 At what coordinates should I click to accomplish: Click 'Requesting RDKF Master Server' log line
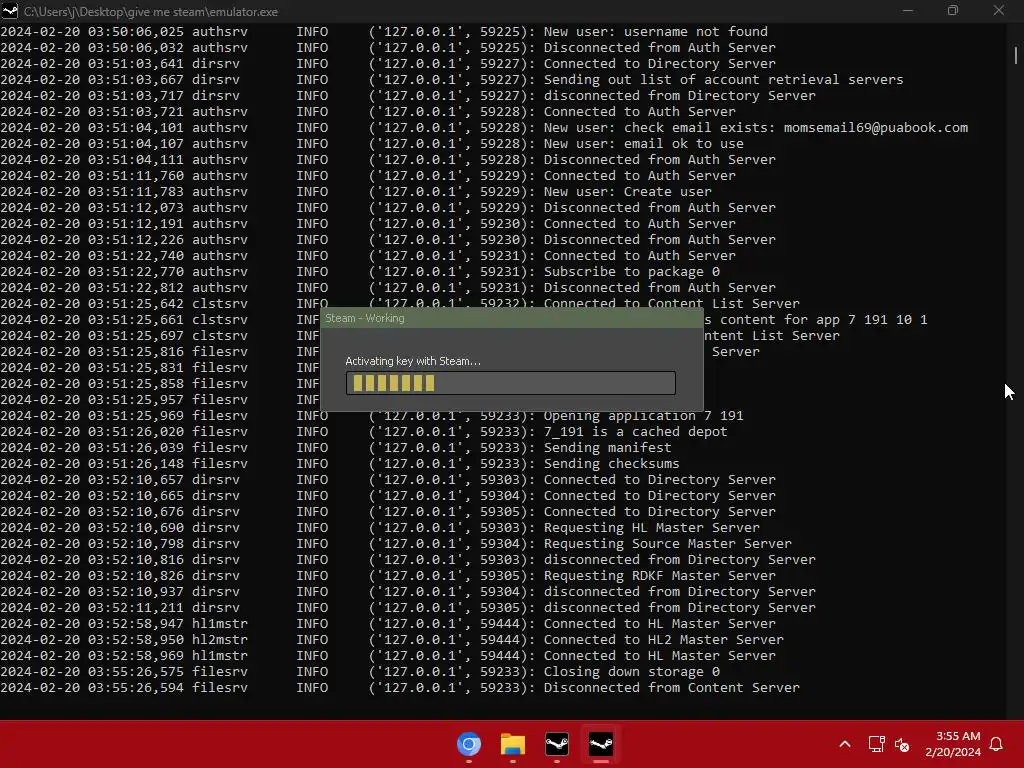[660, 576]
